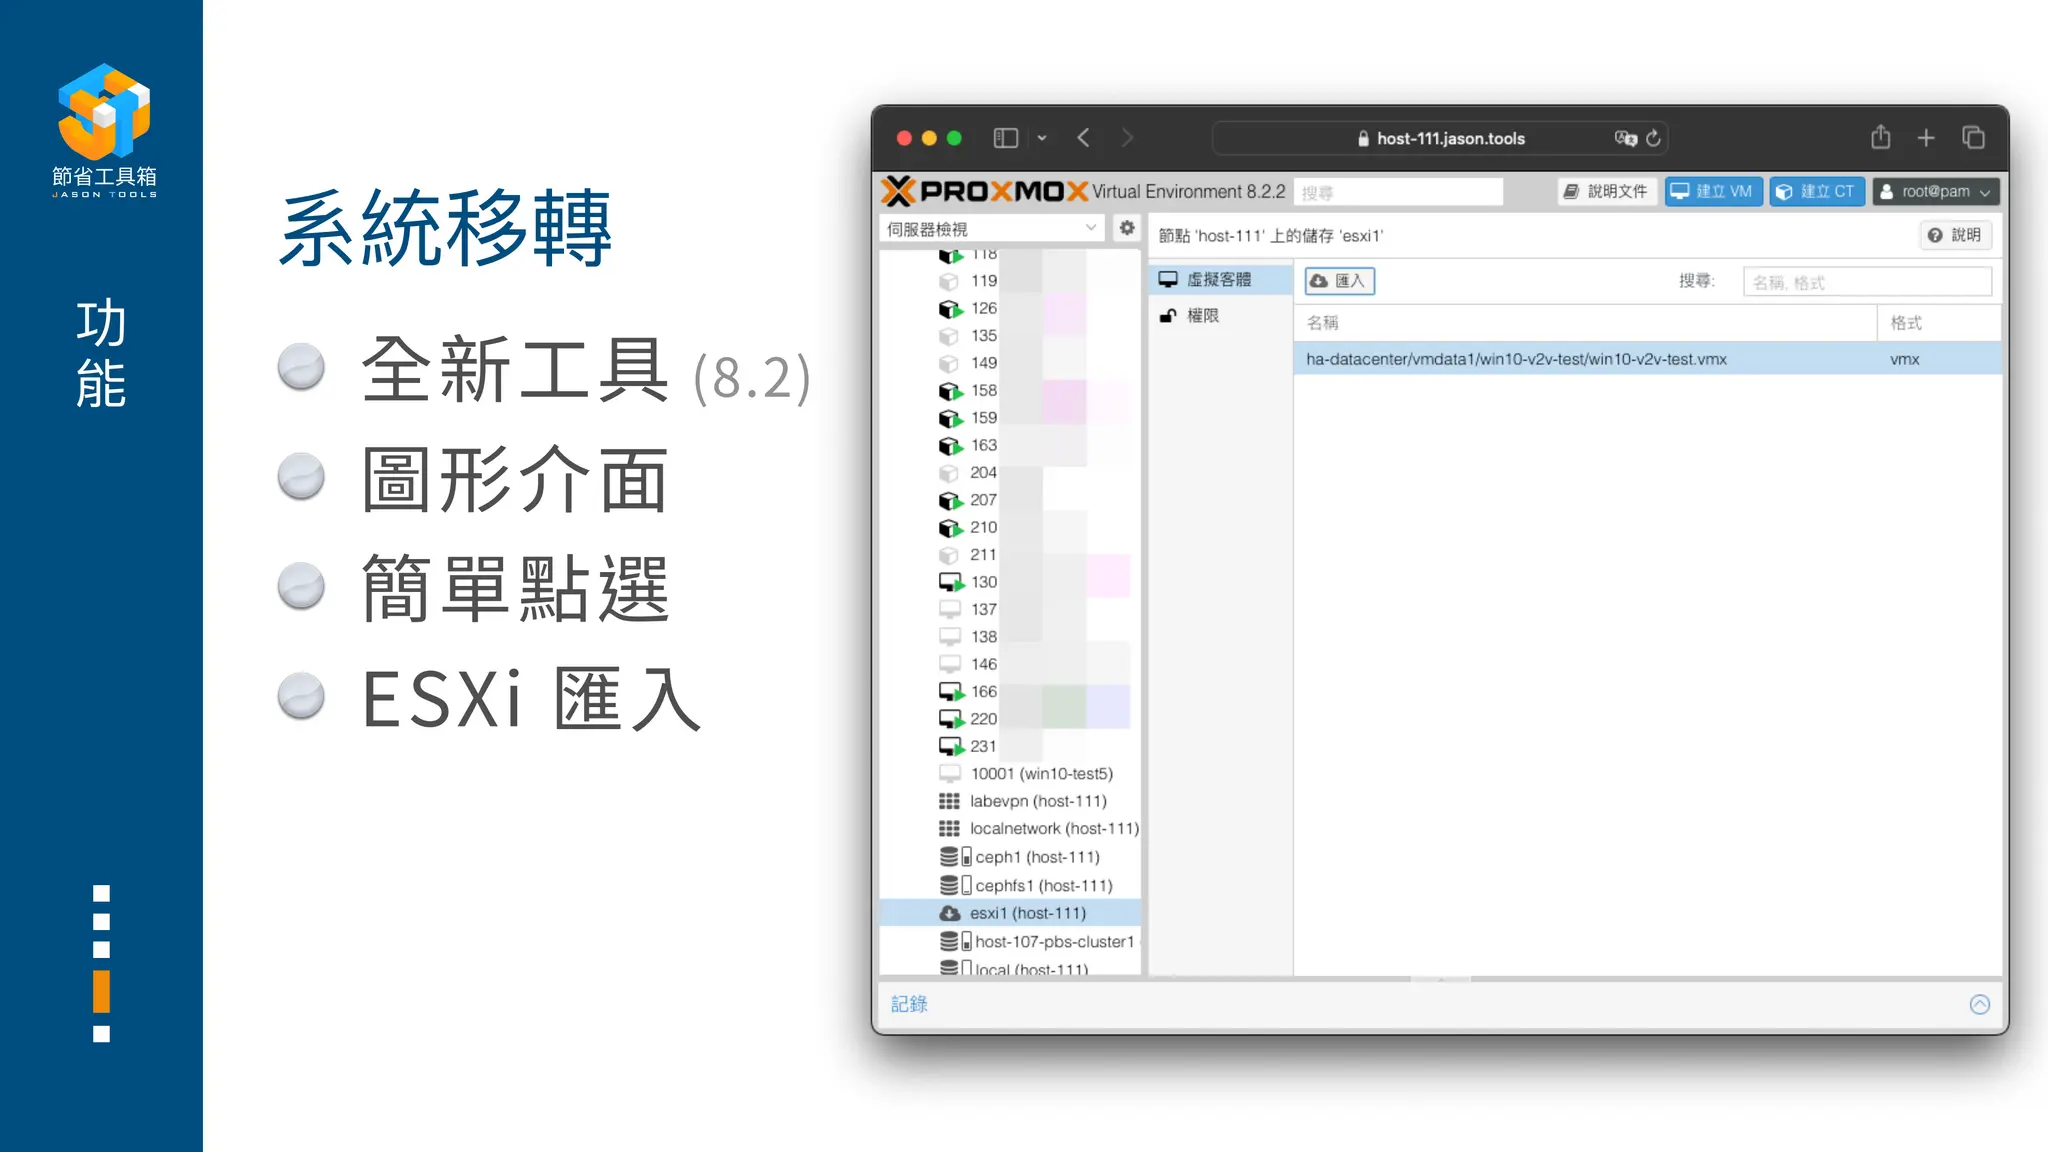Click the 說明 help button

pos(1955,235)
